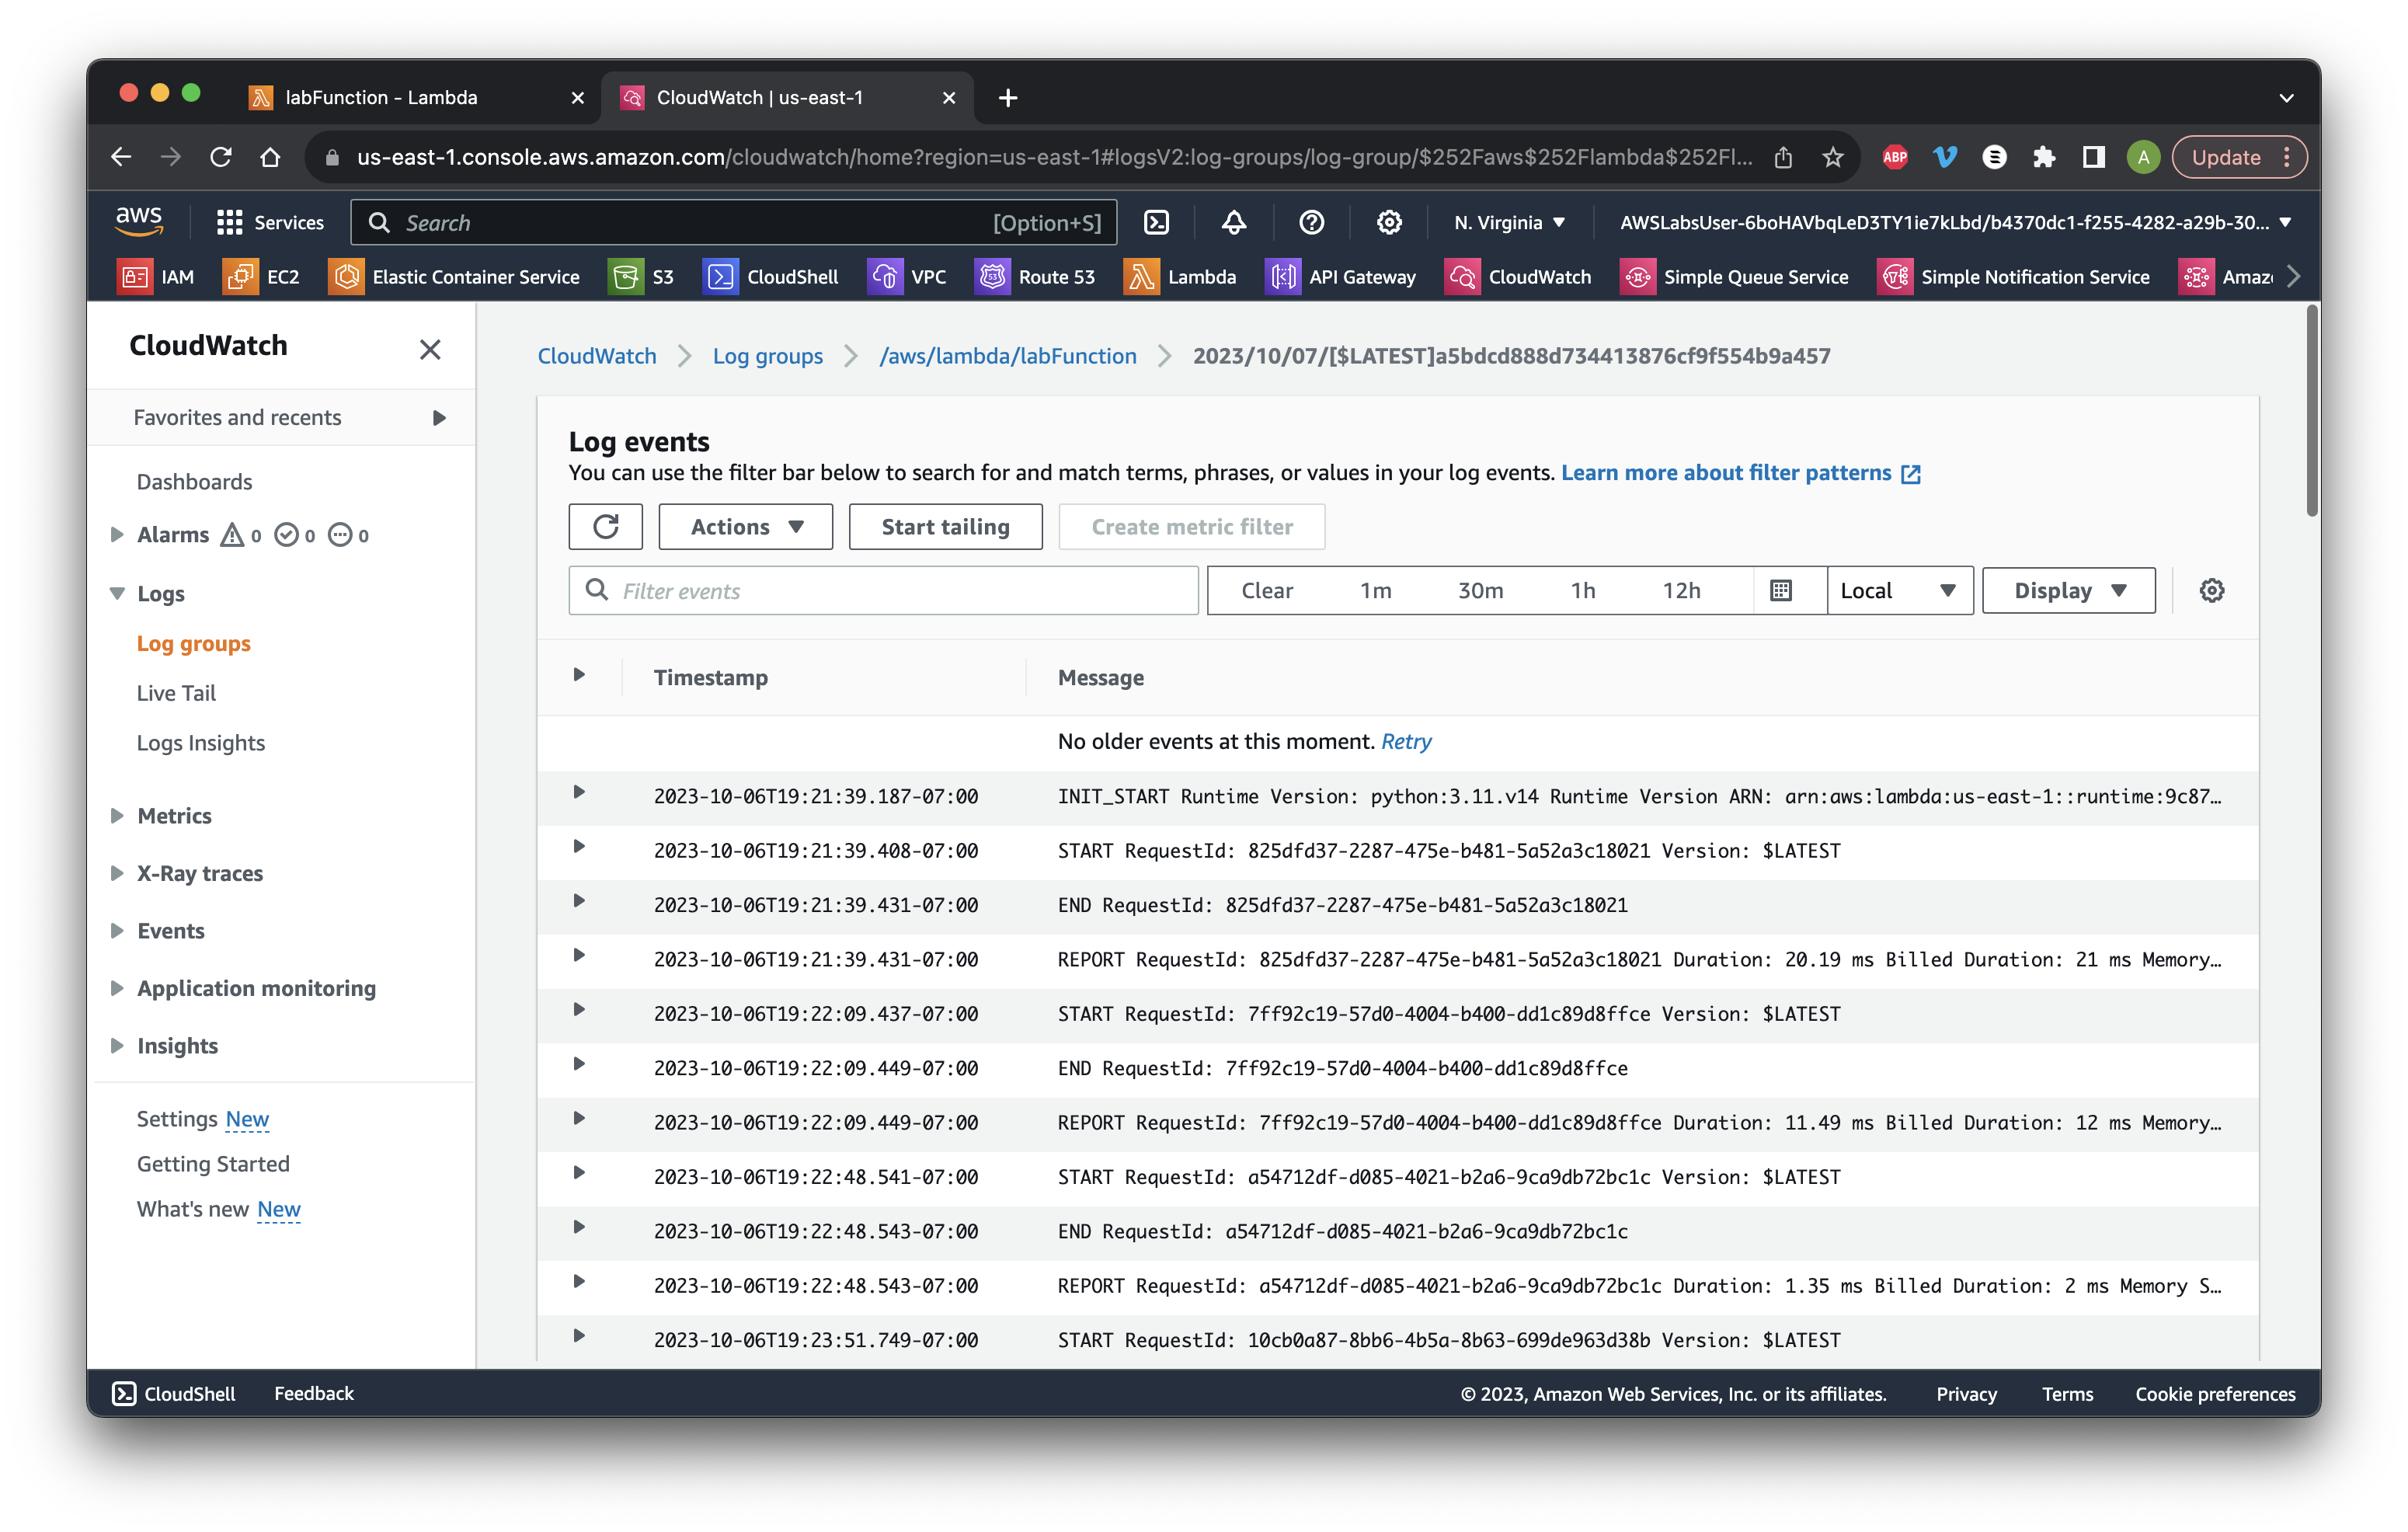Bookmark this page with the star icon
The width and height of the screenshot is (2408, 1532).
(x=1832, y=157)
